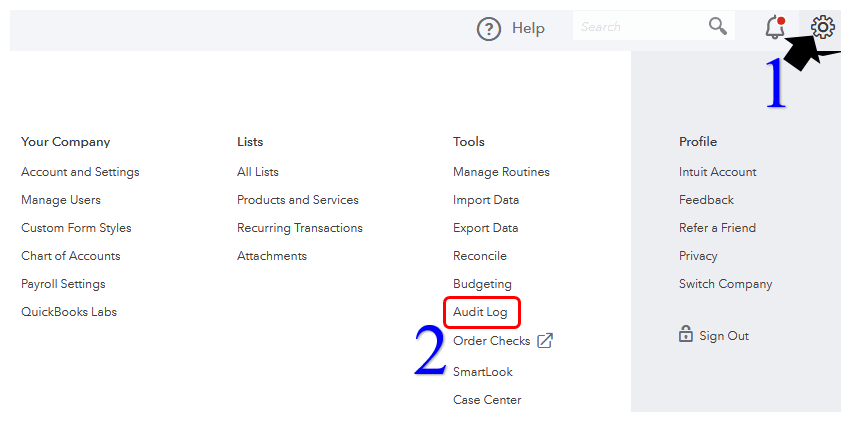Viewport: 852px width, 422px height.
Task: Click the Sign Out lock icon
Action: click(686, 335)
